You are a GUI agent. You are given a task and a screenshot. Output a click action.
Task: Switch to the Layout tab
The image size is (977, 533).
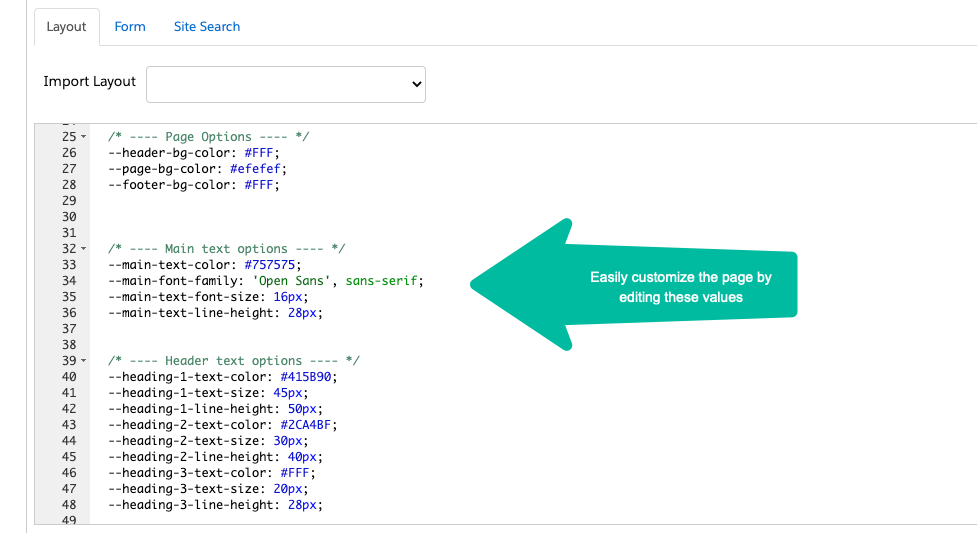(x=67, y=27)
